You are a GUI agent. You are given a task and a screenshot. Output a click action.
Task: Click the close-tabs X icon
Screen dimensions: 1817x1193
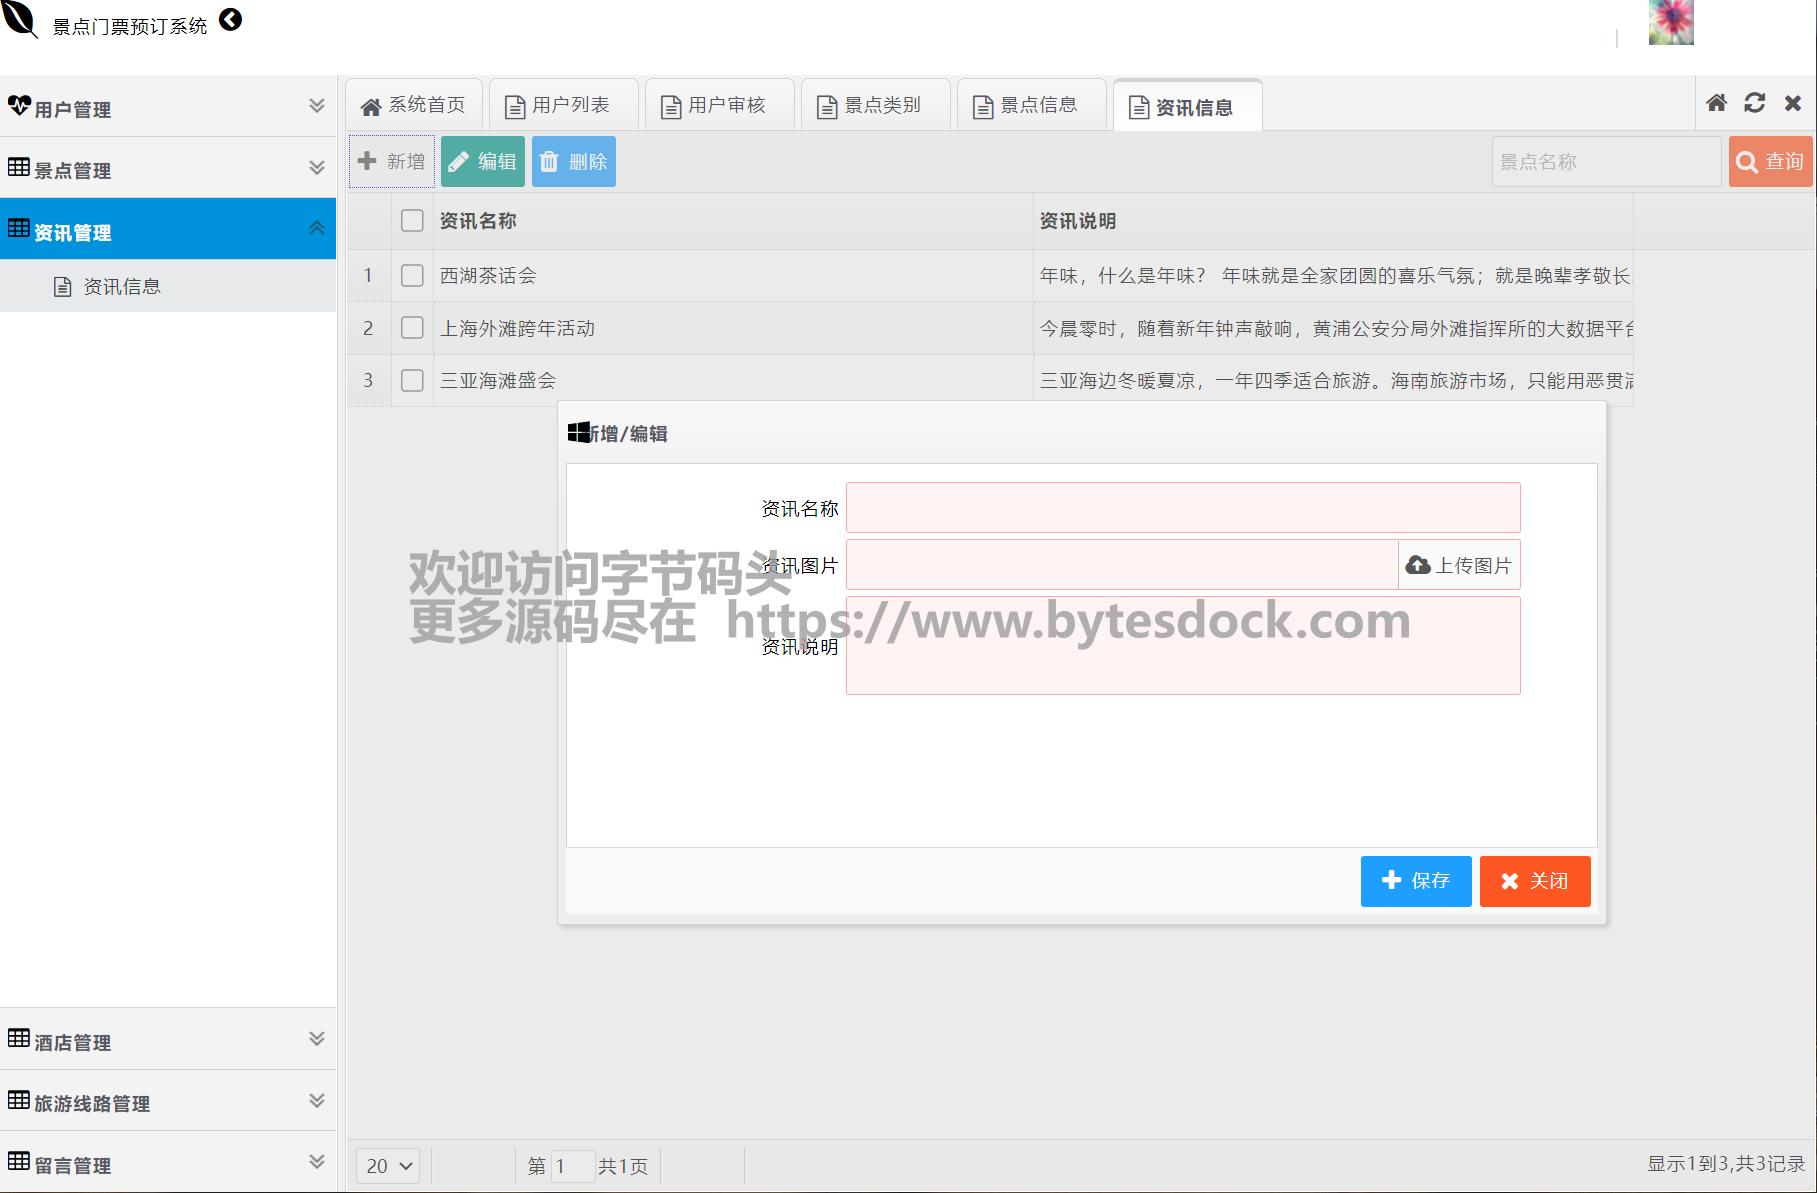click(x=1792, y=103)
